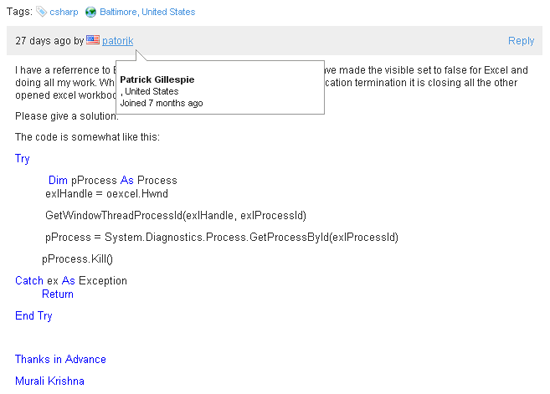Viewport: 550px width, 394px height.
Task: Click the exlHandle = oexcel.Hwnd line
Action: 107,194
